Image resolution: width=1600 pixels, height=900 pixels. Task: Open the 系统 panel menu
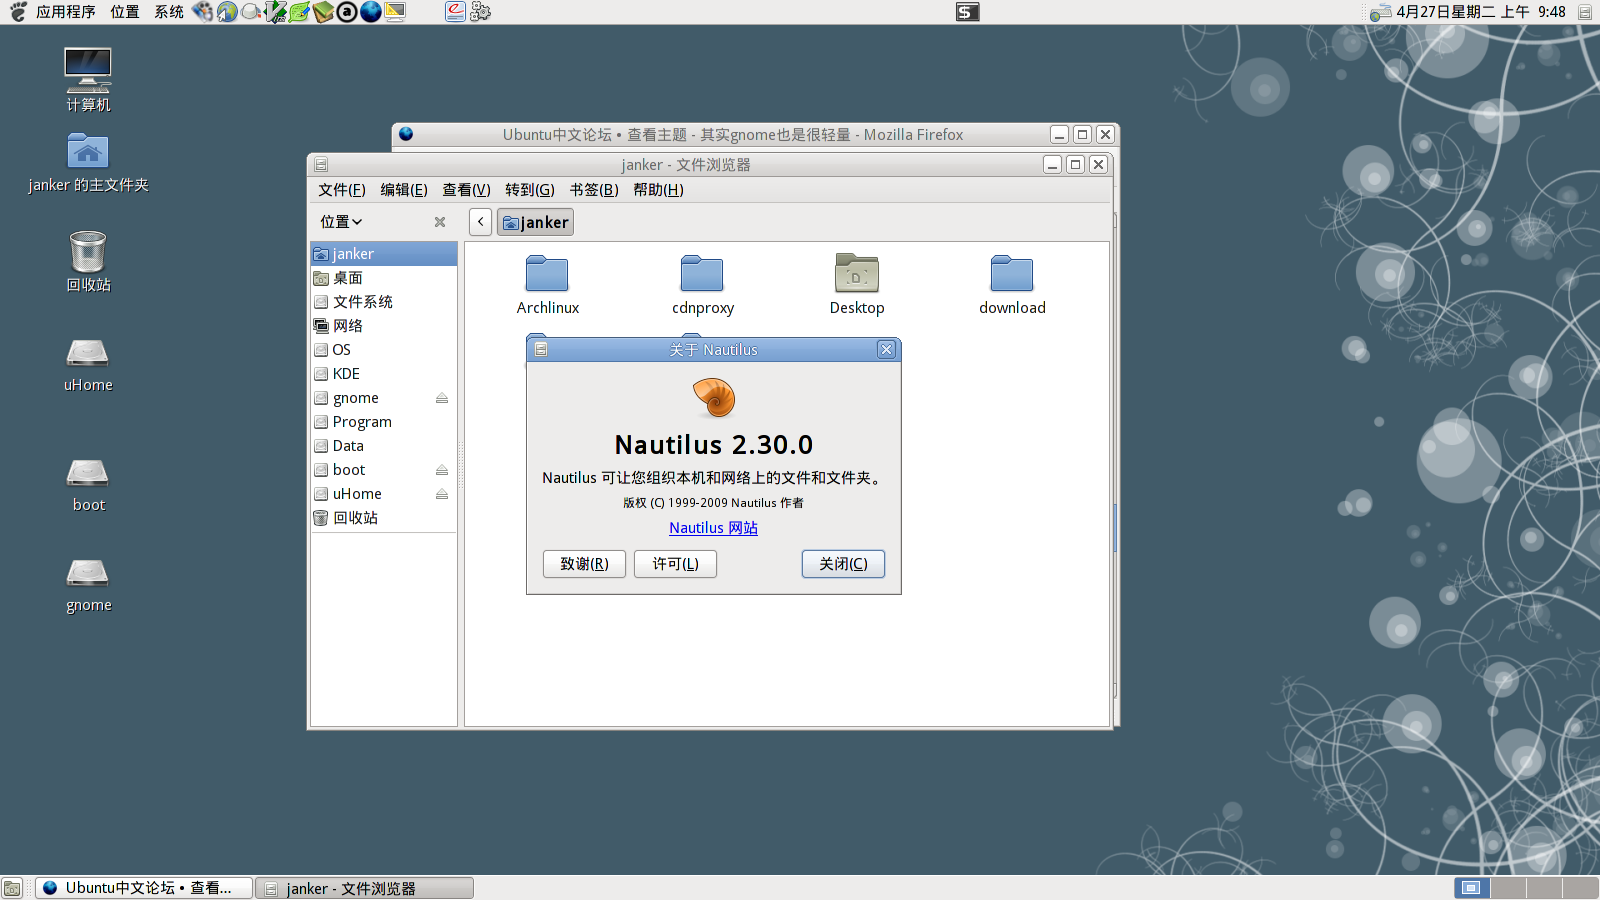pos(169,12)
